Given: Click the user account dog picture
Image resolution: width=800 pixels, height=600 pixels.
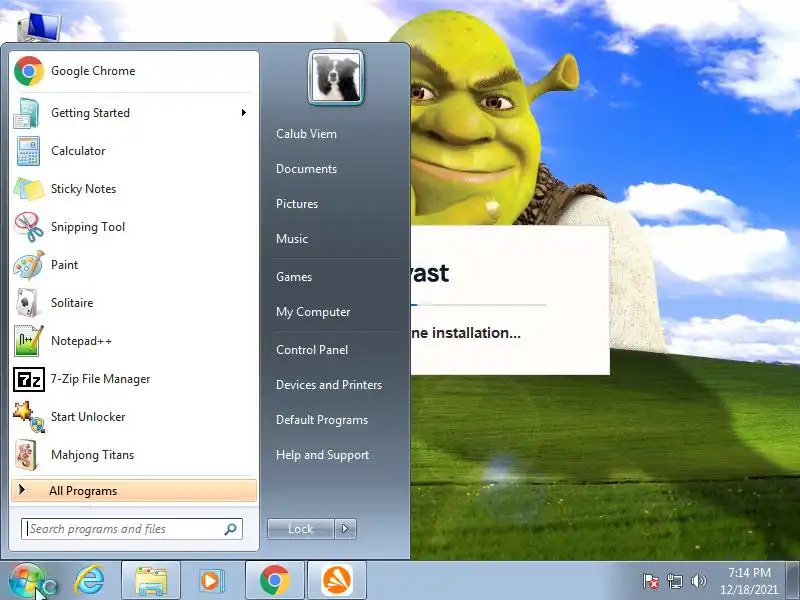Looking at the screenshot, I should 336,78.
